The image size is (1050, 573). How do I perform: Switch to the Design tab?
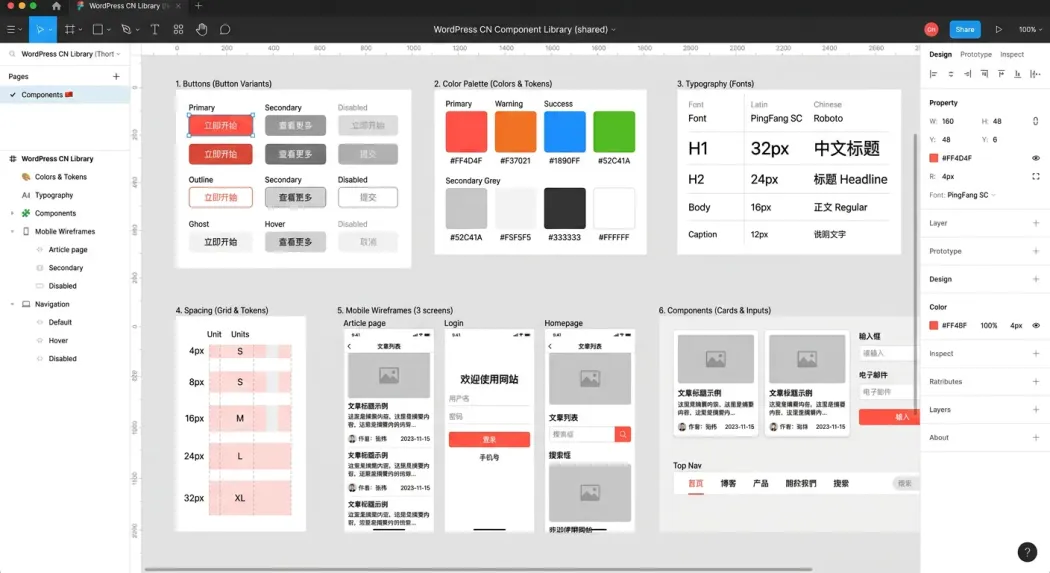click(x=940, y=54)
